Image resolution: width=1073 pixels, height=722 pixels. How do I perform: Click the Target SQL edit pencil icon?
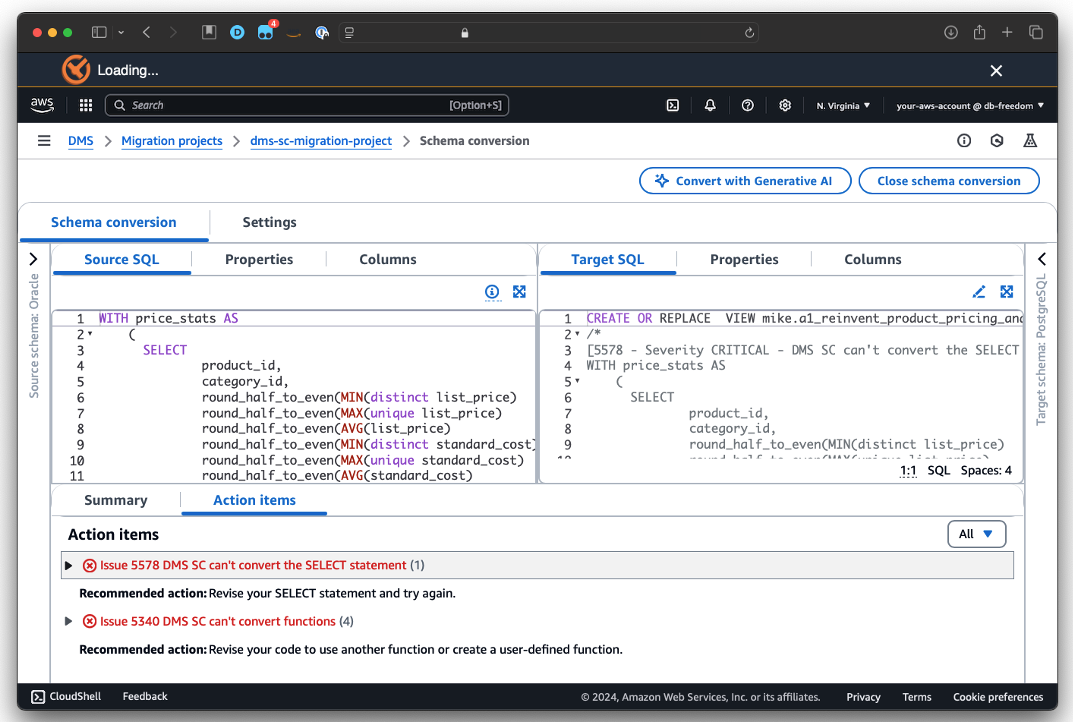click(979, 292)
